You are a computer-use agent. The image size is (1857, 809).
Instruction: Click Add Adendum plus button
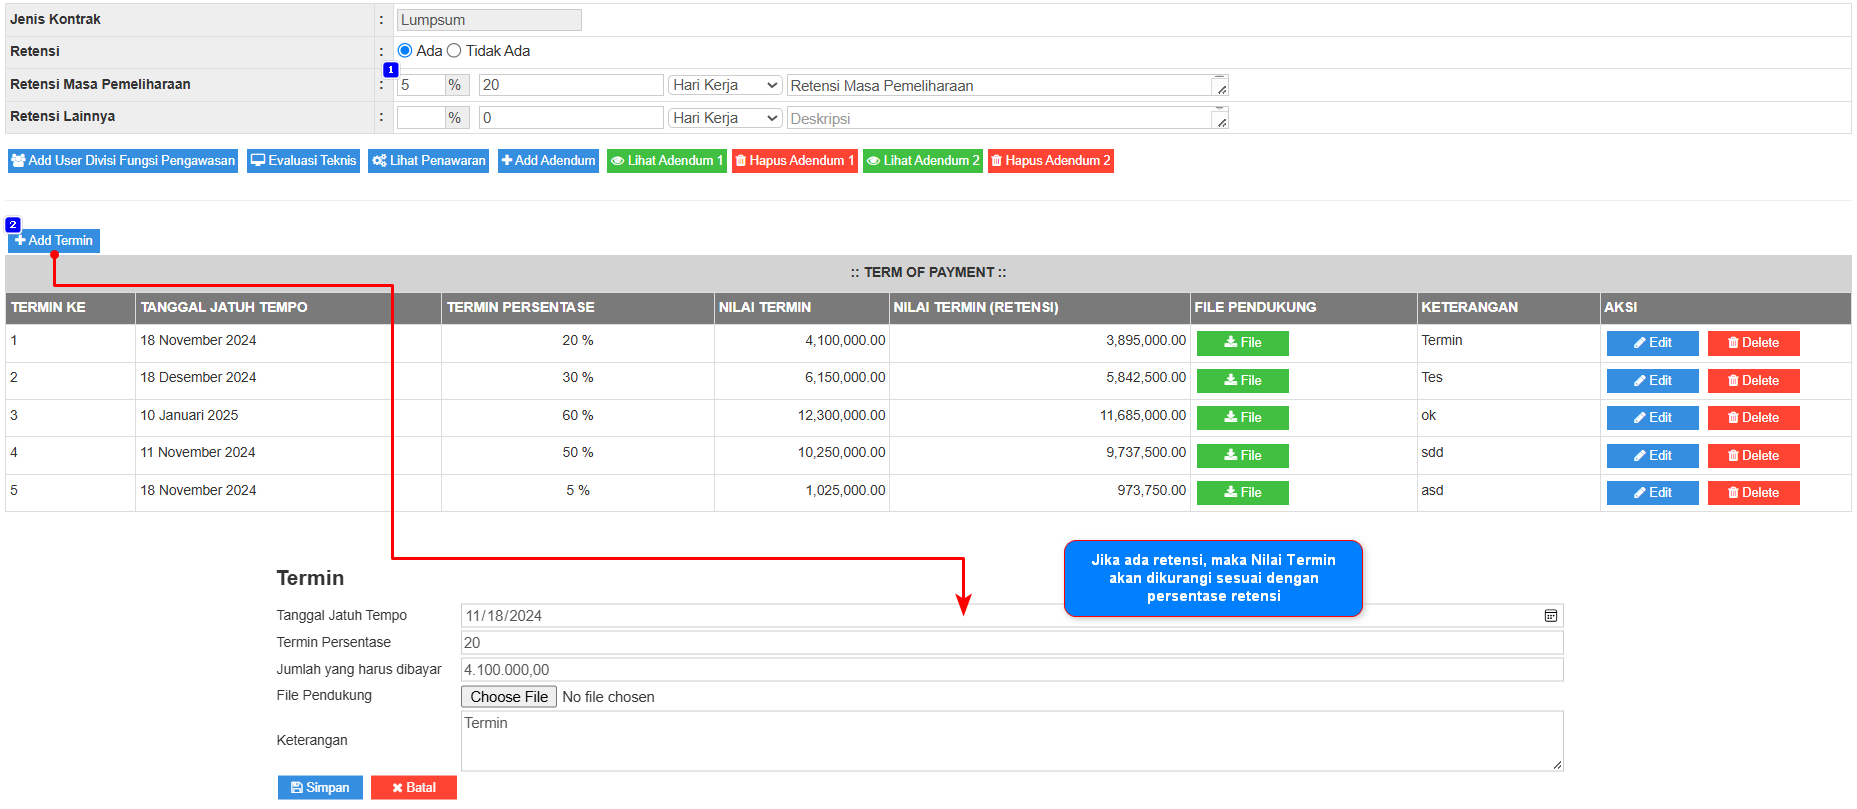[x=548, y=161]
